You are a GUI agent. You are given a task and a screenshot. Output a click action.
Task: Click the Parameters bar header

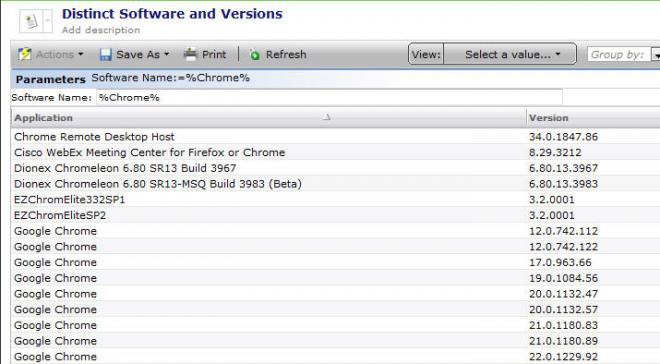tap(51, 79)
